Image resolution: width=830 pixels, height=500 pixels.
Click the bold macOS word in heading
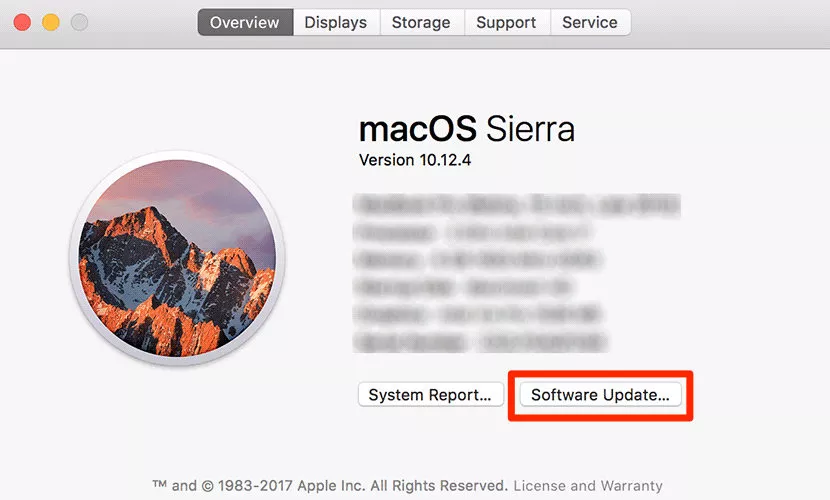417,129
